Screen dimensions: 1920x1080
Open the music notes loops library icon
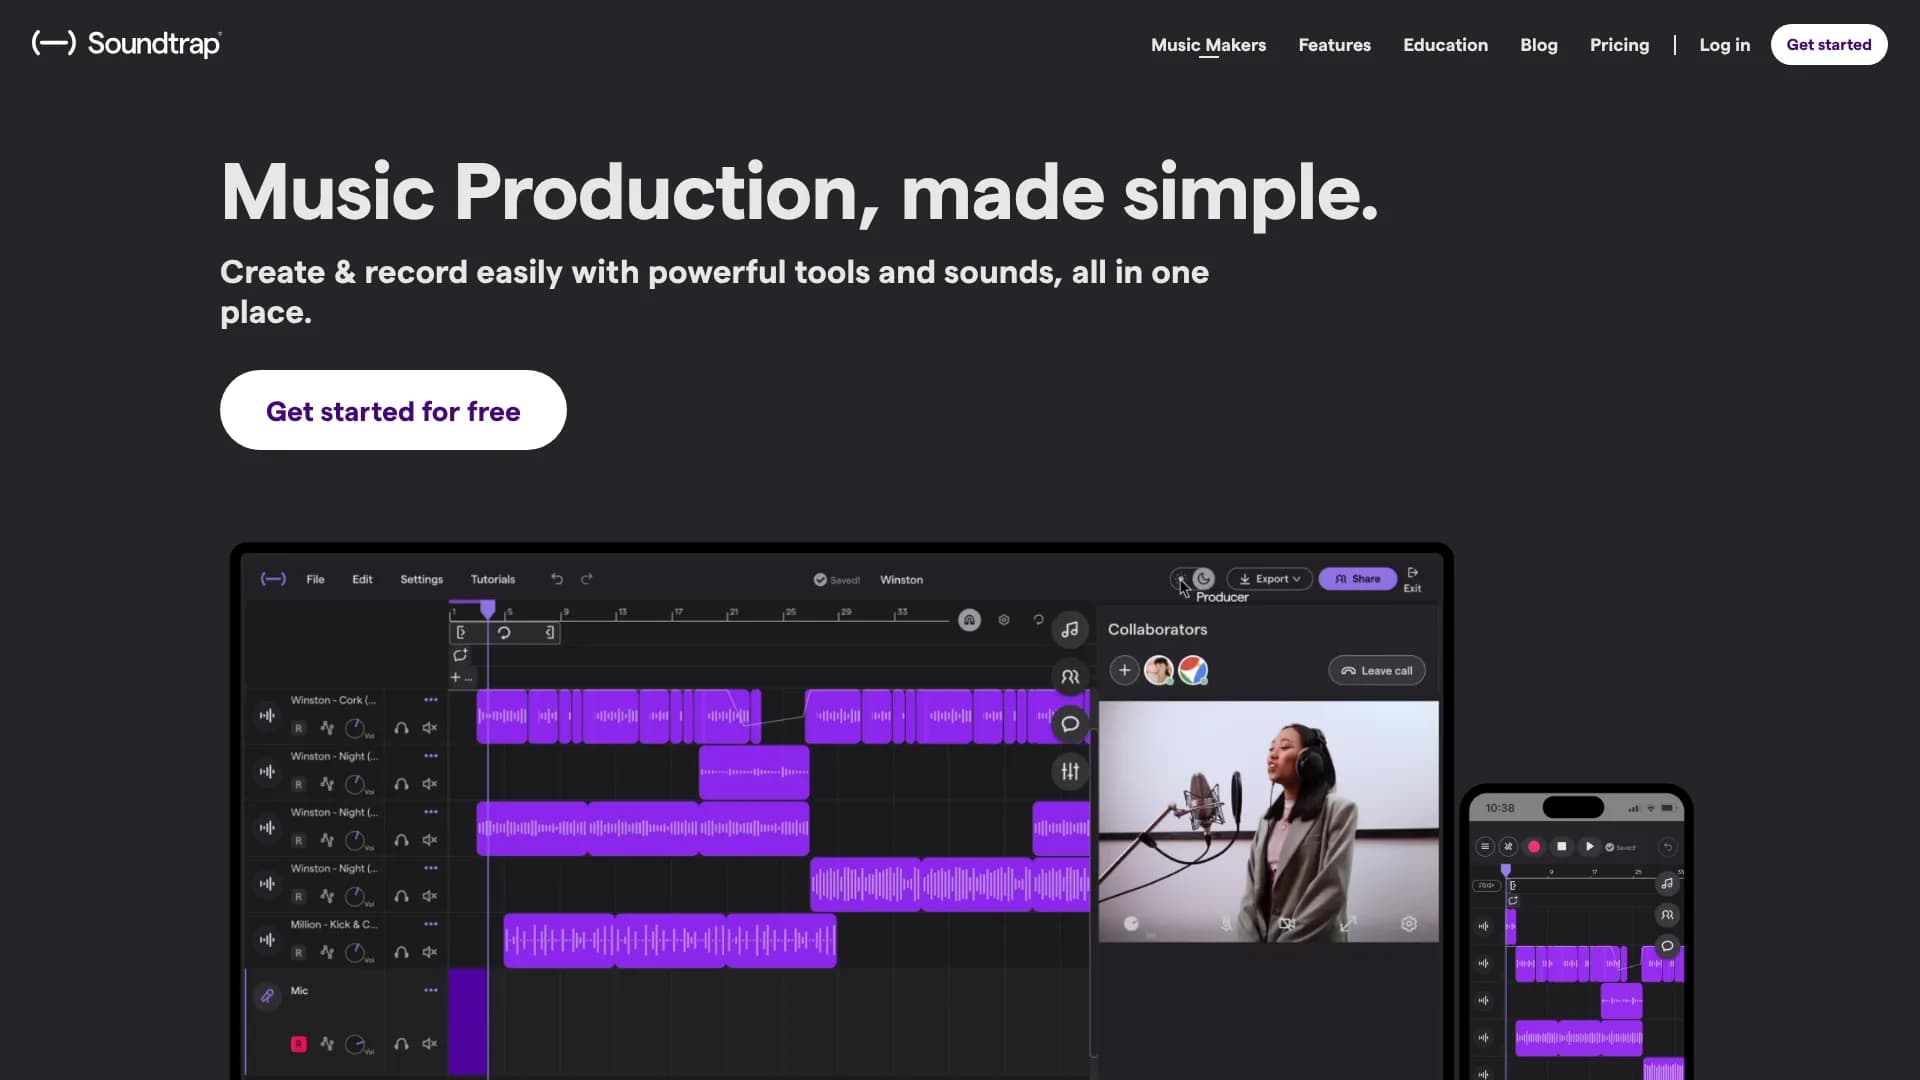1070,629
